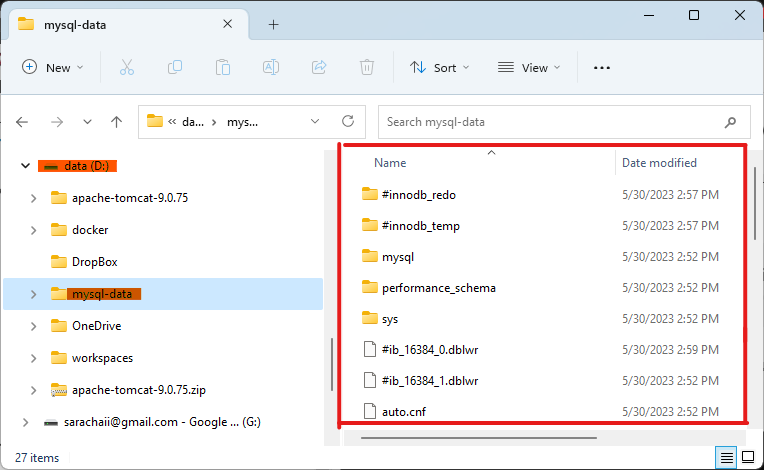The height and width of the screenshot is (470, 764).
Task: Open the View menu
Action: click(x=528, y=67)
